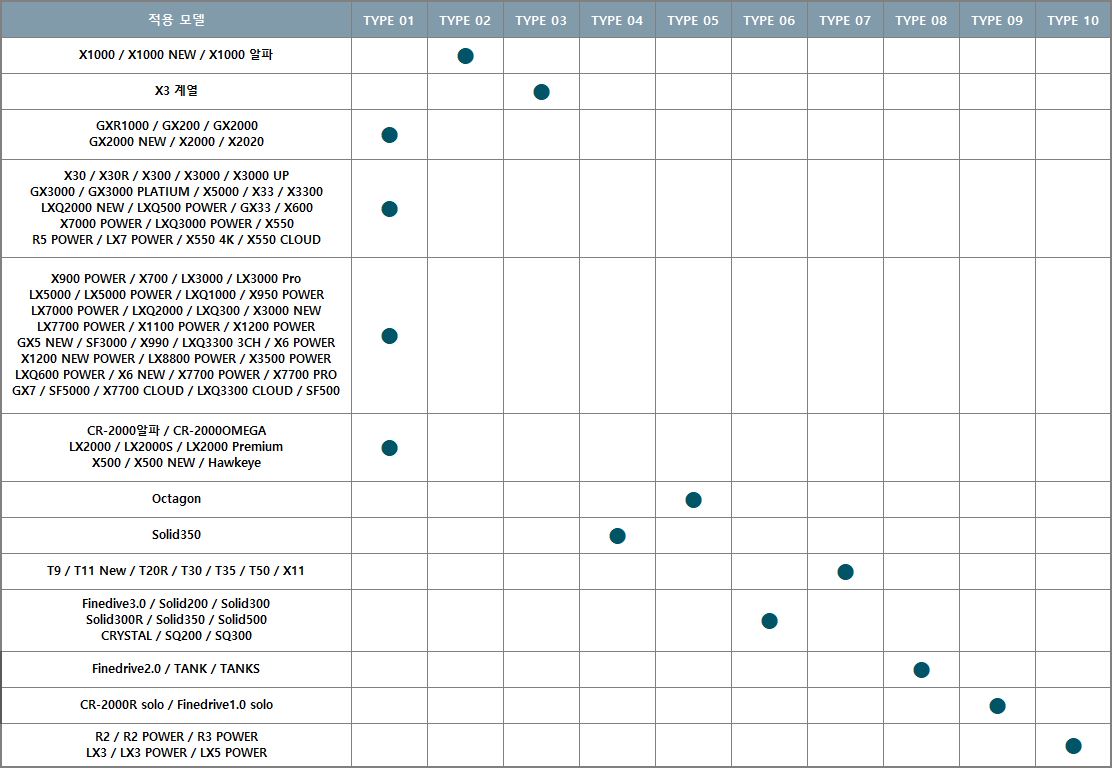Screen dimensions: 1112x769
Task: Select the LX3 / LX3 POWER / LX5 POWER line
Action: click(177, 753)
